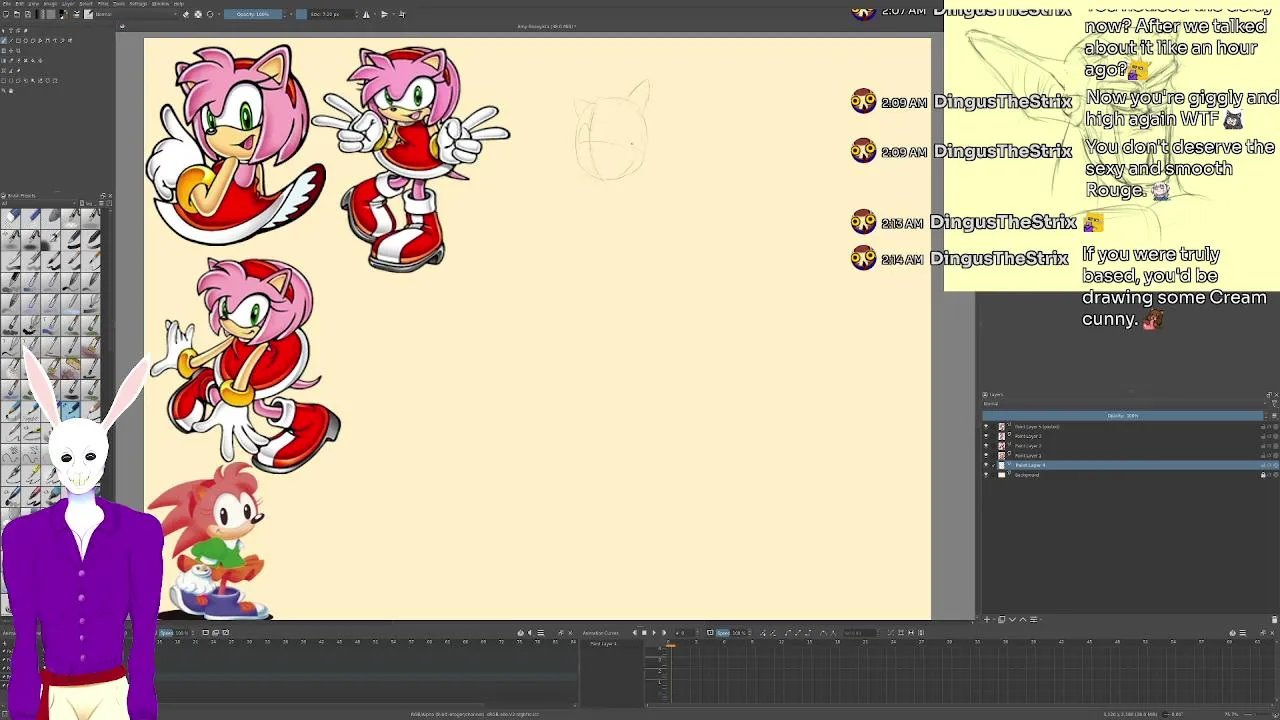The image size is (1280, 720).
Task: Select the Text tool
Action: [11, 31]
